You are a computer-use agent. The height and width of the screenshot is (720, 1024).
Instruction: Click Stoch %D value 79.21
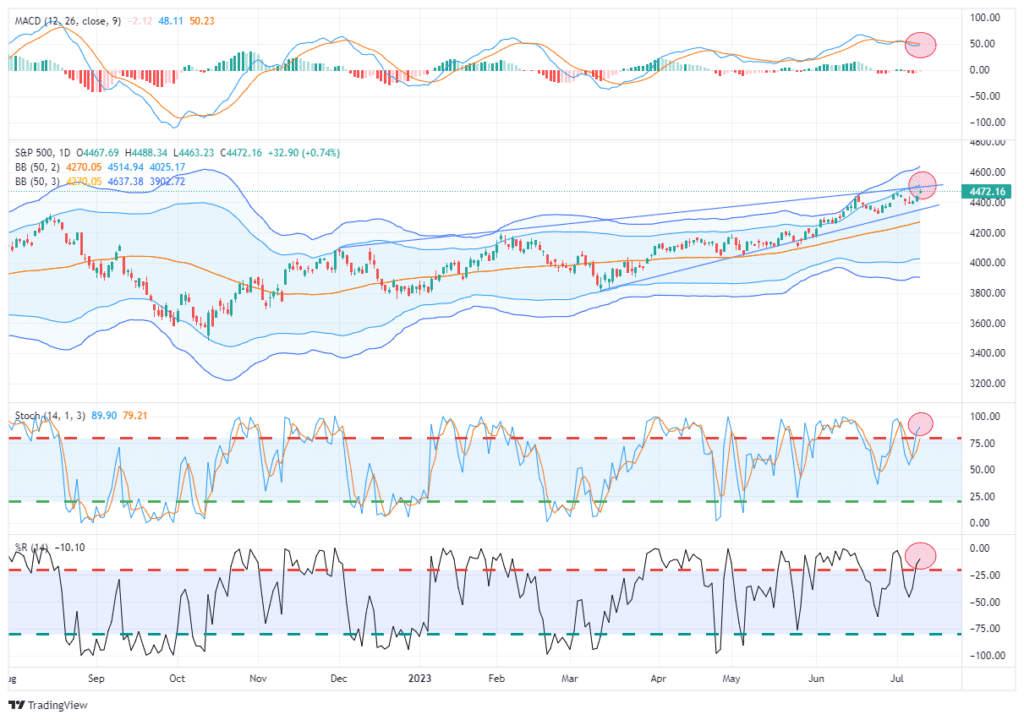tap(135, 416)
